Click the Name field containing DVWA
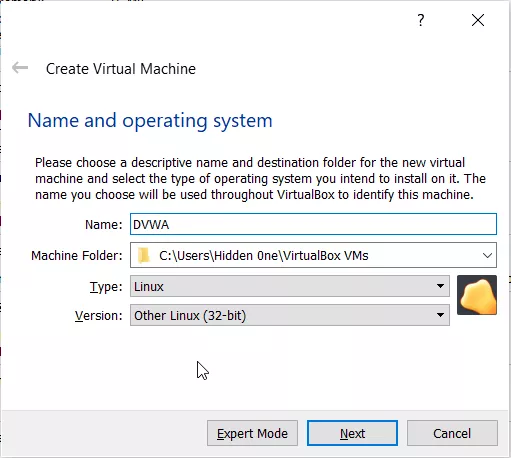 [x=313, y=224]
